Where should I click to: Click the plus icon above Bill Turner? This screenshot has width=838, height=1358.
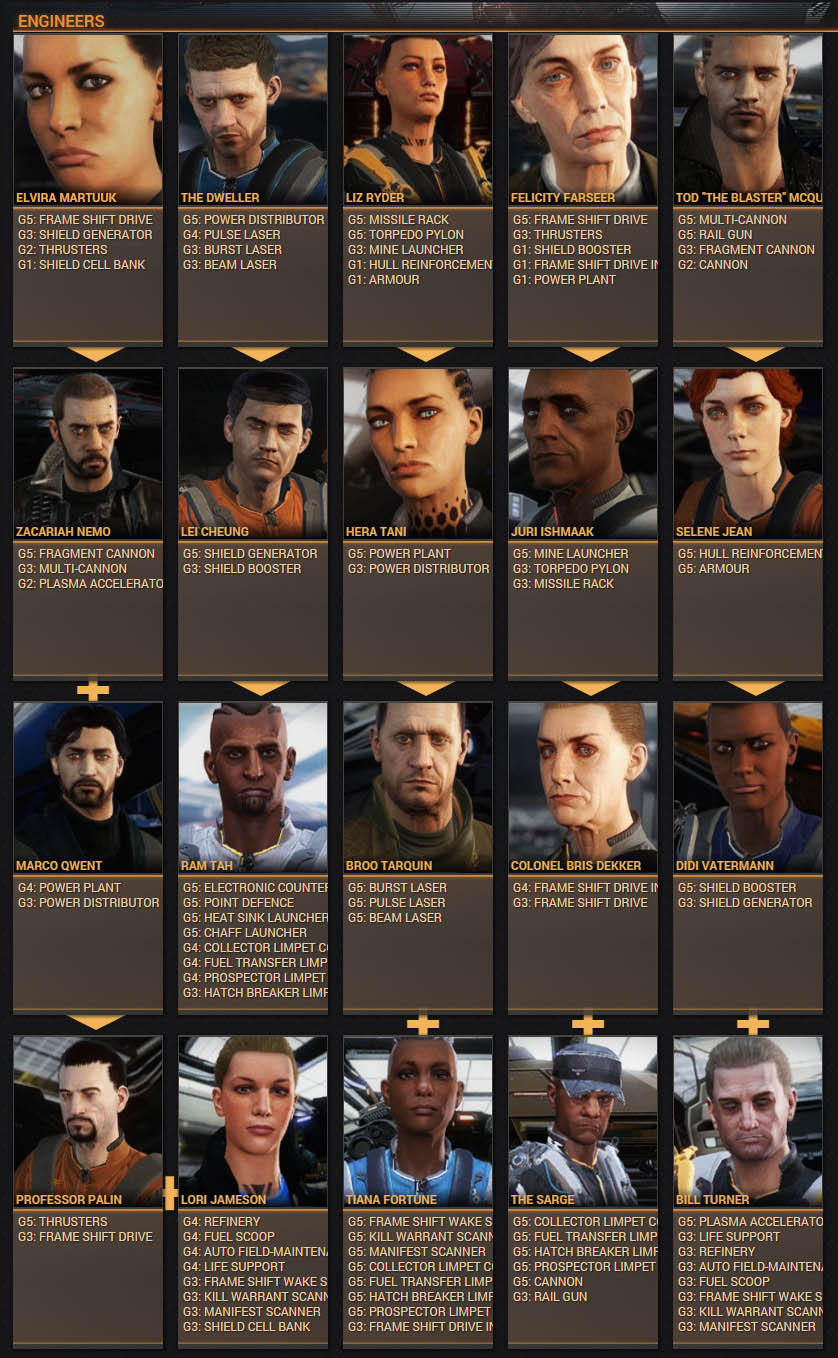pos(752,1024)
